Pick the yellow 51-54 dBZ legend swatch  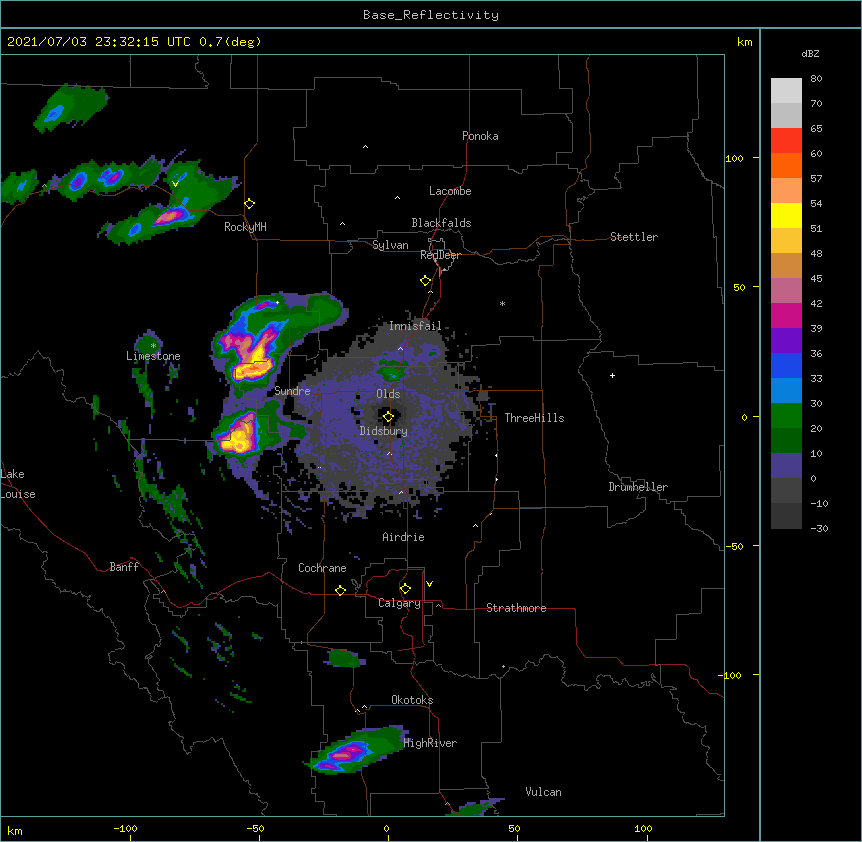pos(786,215)
